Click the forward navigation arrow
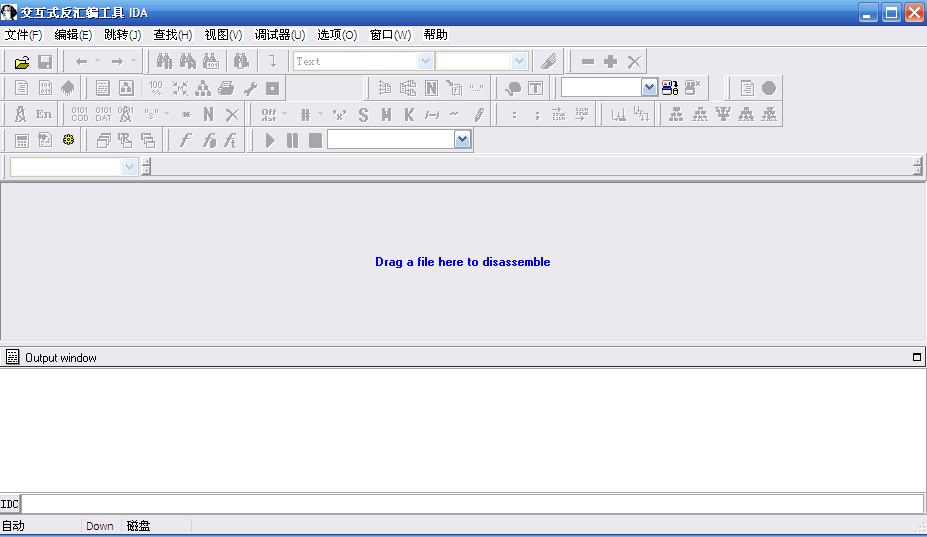This screenshot has width=927, height=537. point(117,62)
